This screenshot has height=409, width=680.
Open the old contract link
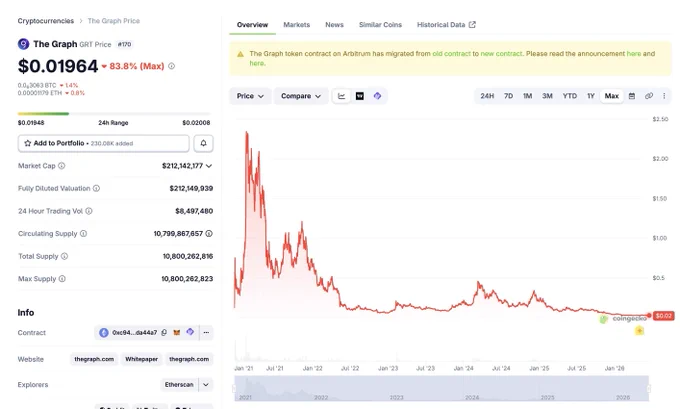pyautogui.click(x=451, y=54)
